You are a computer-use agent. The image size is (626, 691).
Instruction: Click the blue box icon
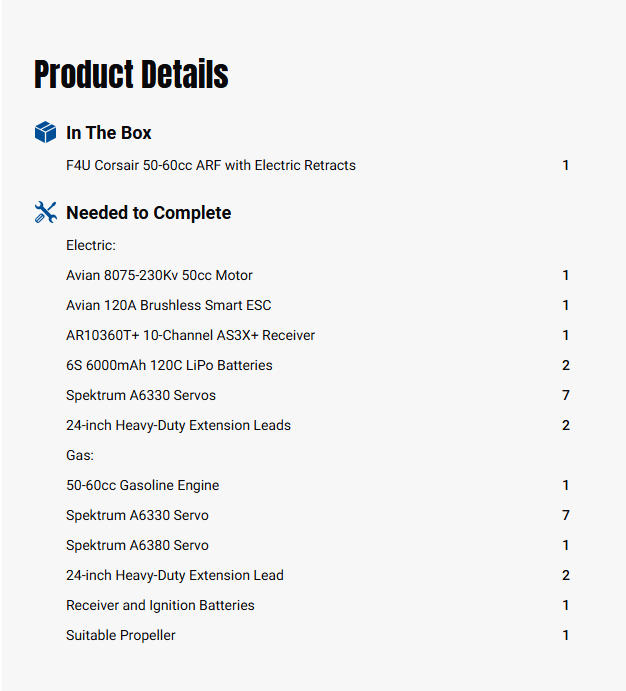pos(45,132)
